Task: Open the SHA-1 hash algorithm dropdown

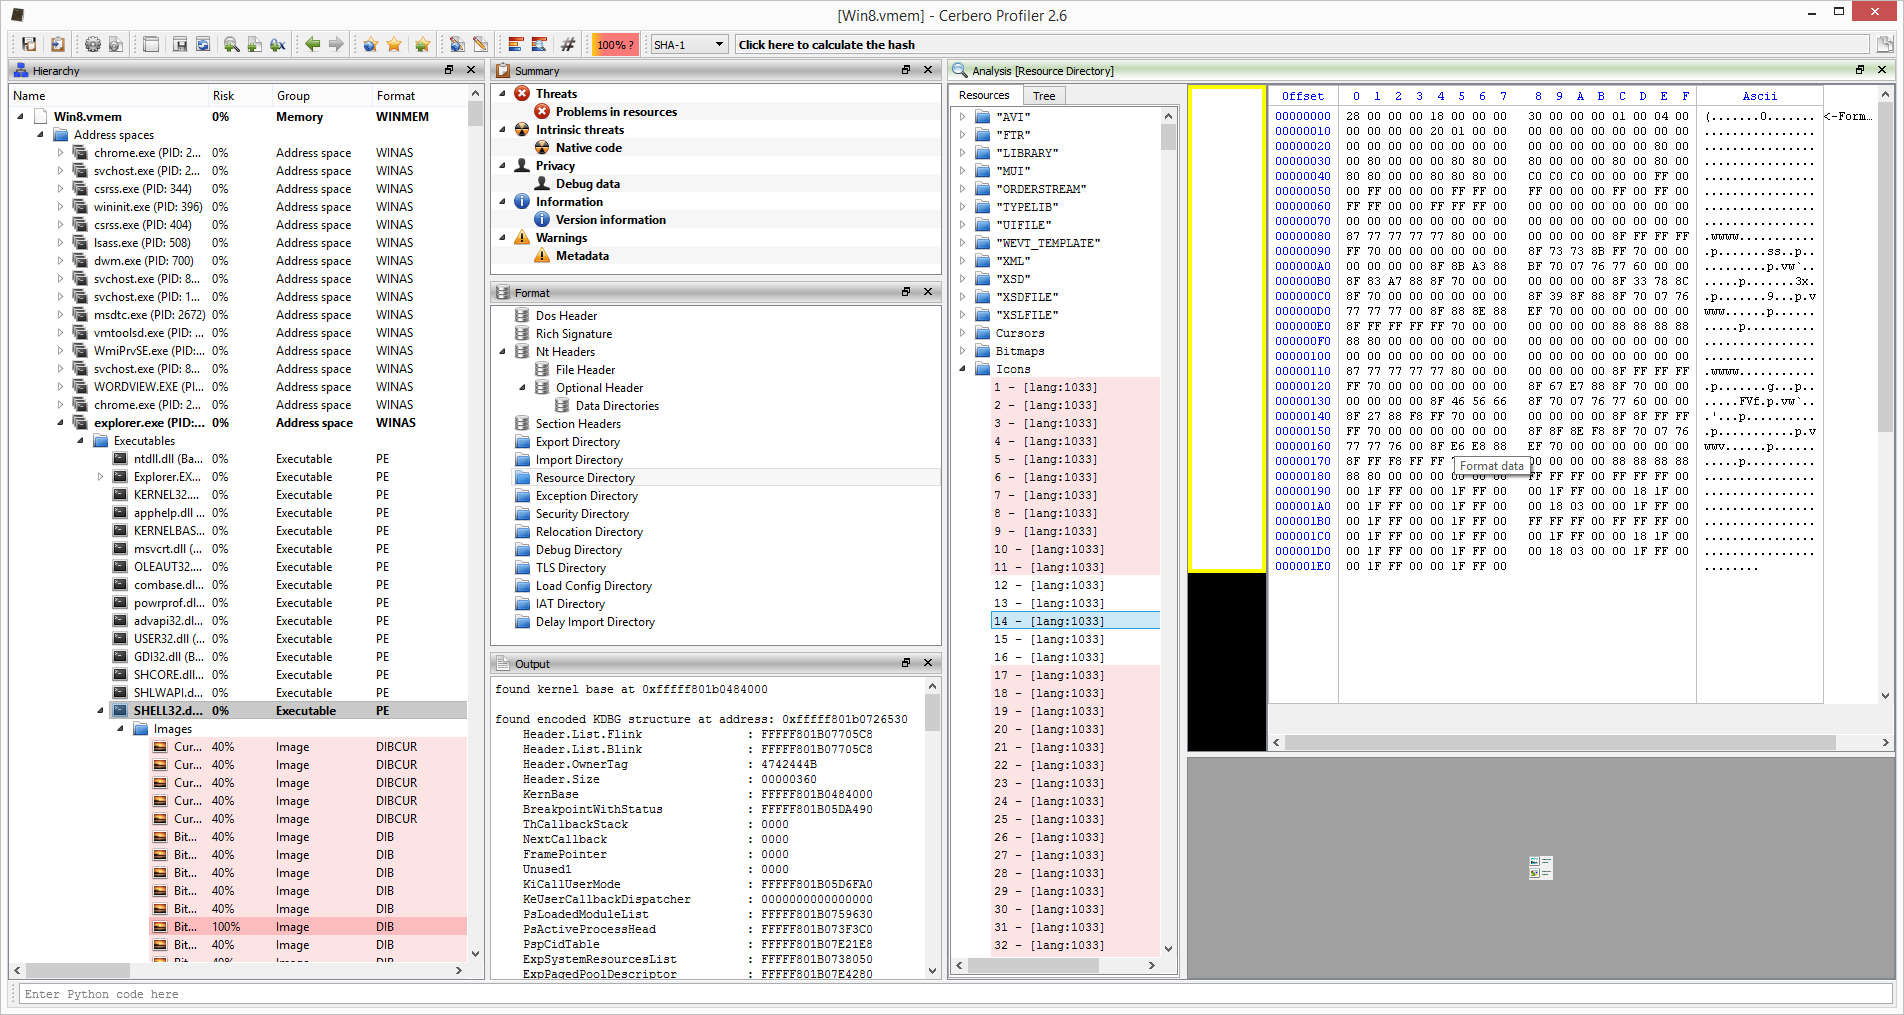Action: pos(689,44)
